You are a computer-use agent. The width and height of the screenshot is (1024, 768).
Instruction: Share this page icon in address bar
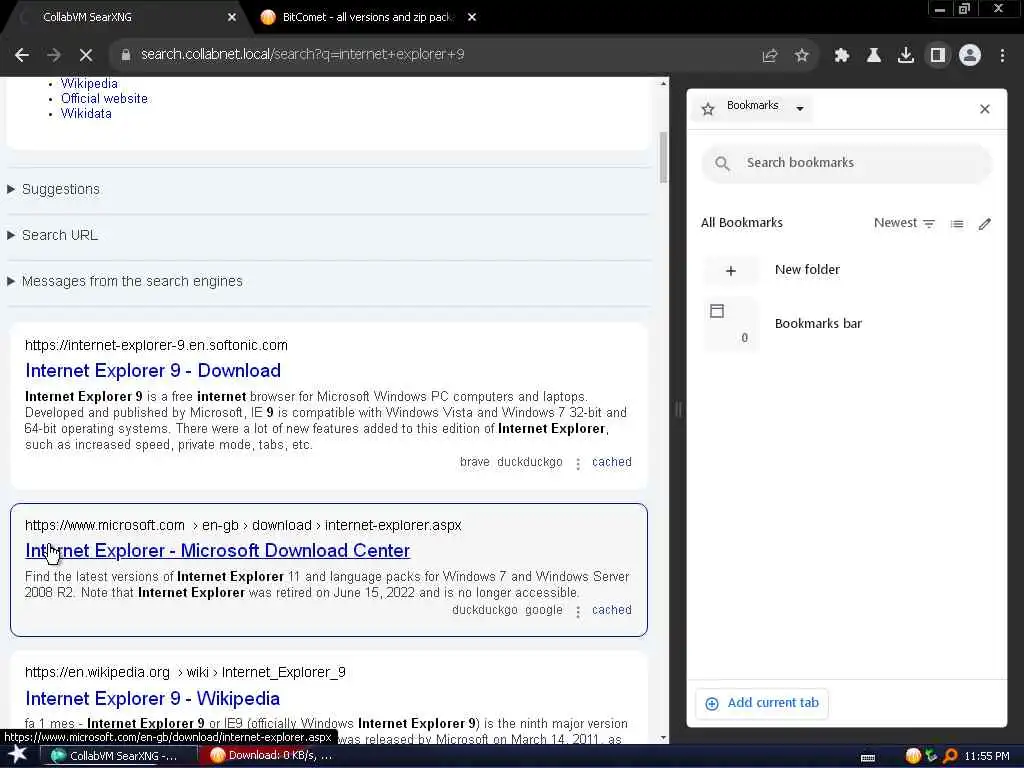coord(770,56)
